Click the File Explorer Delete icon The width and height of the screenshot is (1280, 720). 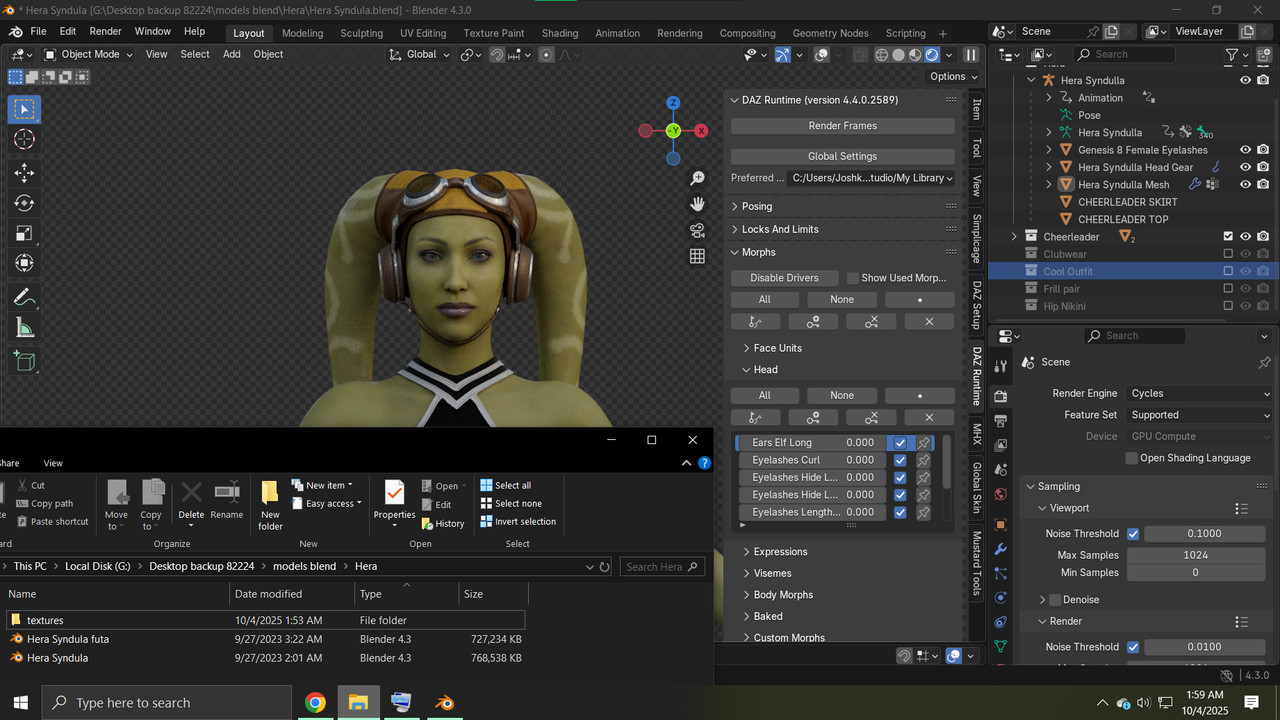point(191,493)
